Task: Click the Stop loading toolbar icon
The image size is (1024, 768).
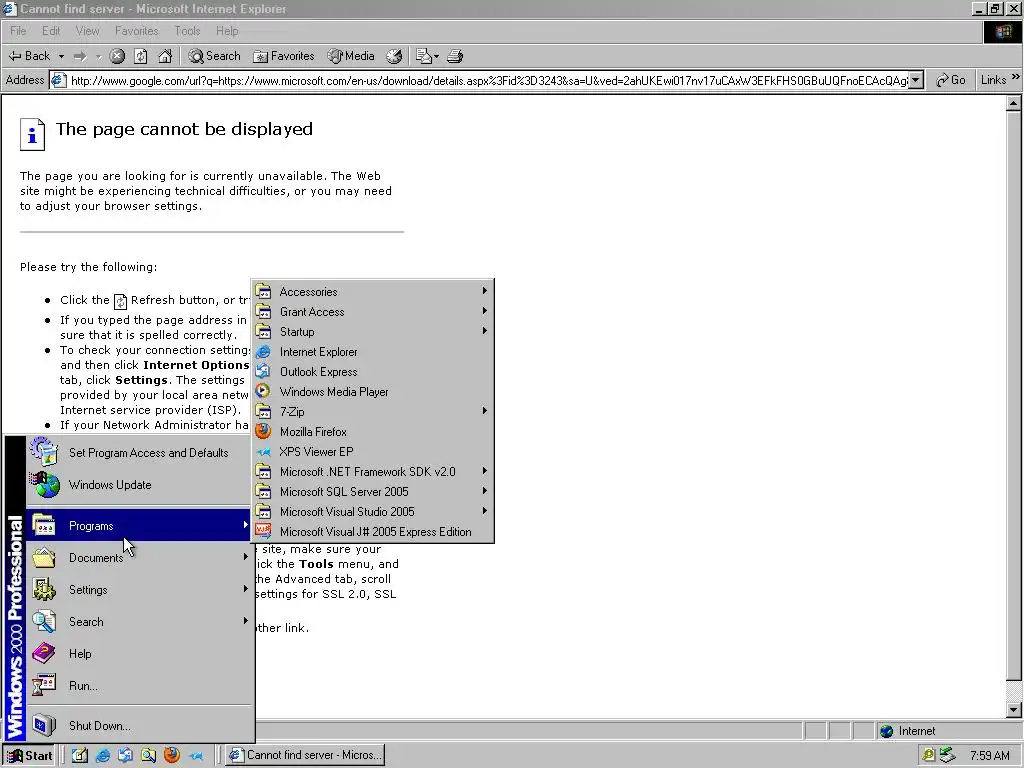Action: click(x=117, y=56)
